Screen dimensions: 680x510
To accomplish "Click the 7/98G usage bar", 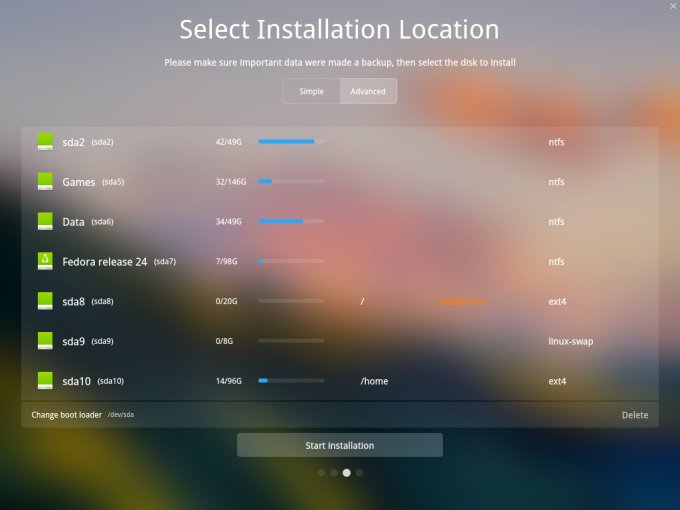I will 291,261.
